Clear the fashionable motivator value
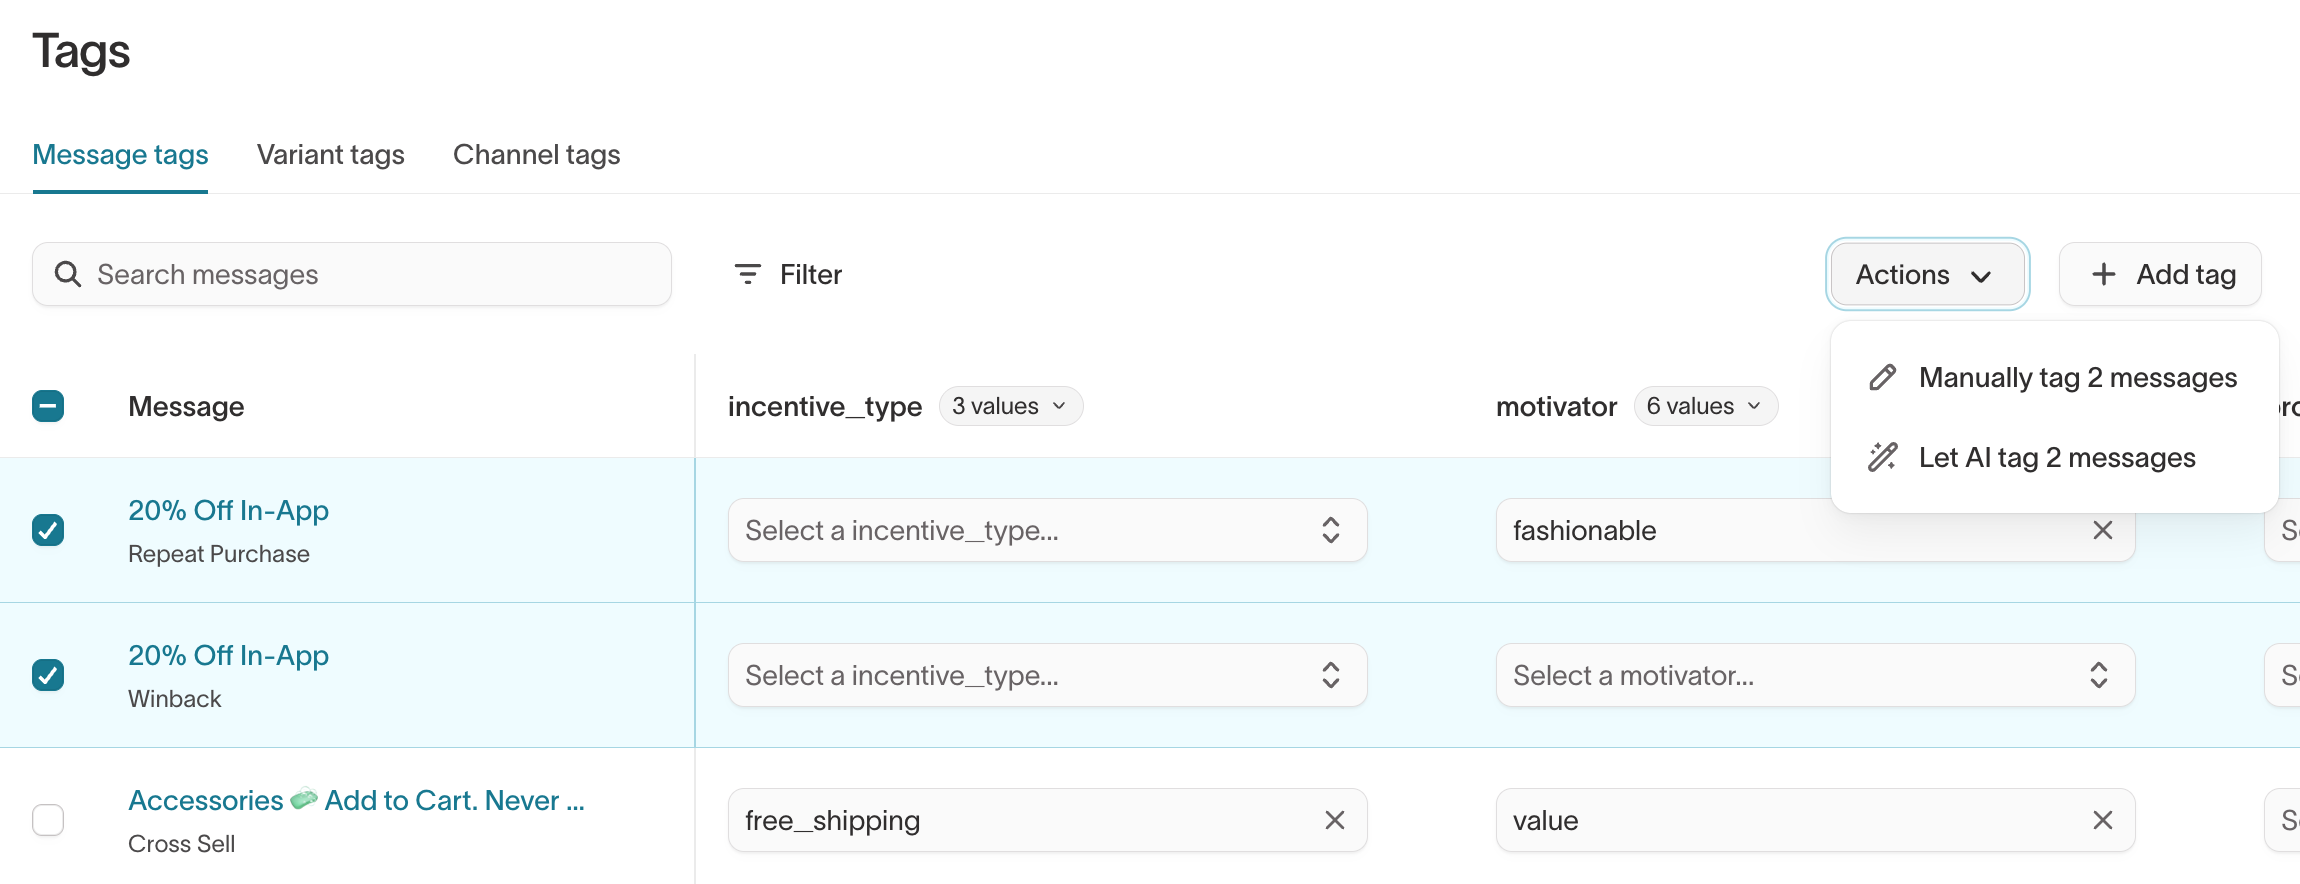 (2103, 530)
